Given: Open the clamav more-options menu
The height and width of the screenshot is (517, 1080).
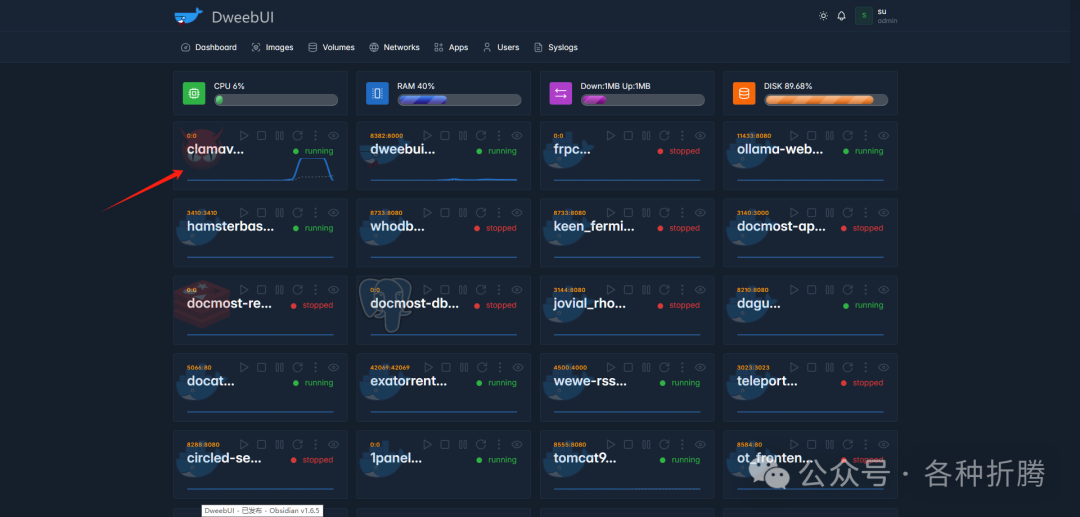Looking at the screenshot, I should click(x=315, y=136).
